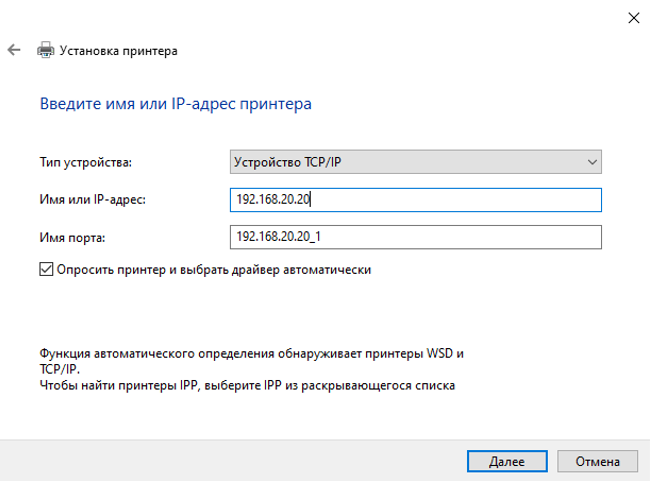651x481 pixels.
Task: Click the 'Установка принтера' title text
Action: [x=120, y=49]
